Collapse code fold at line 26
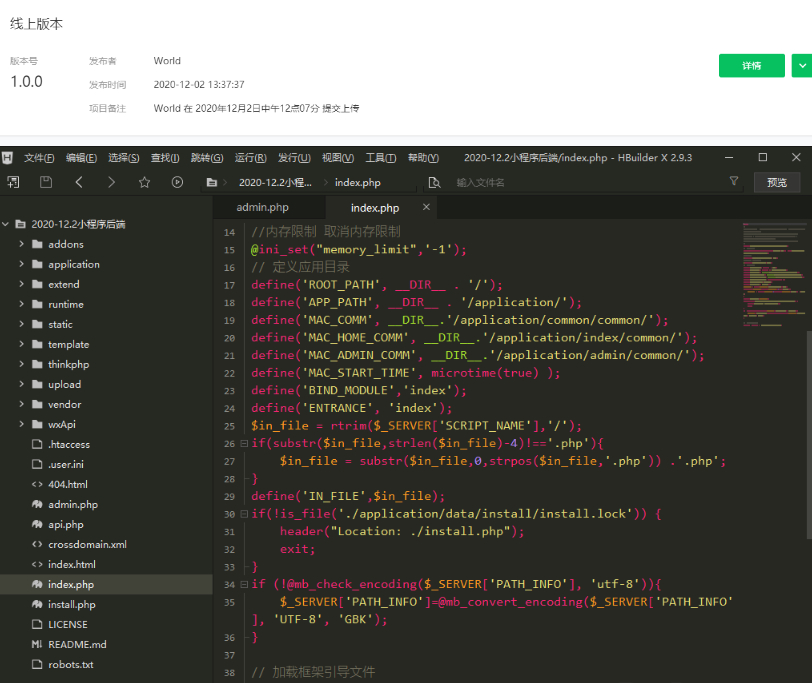812x683 pixels. pos(244,443)
